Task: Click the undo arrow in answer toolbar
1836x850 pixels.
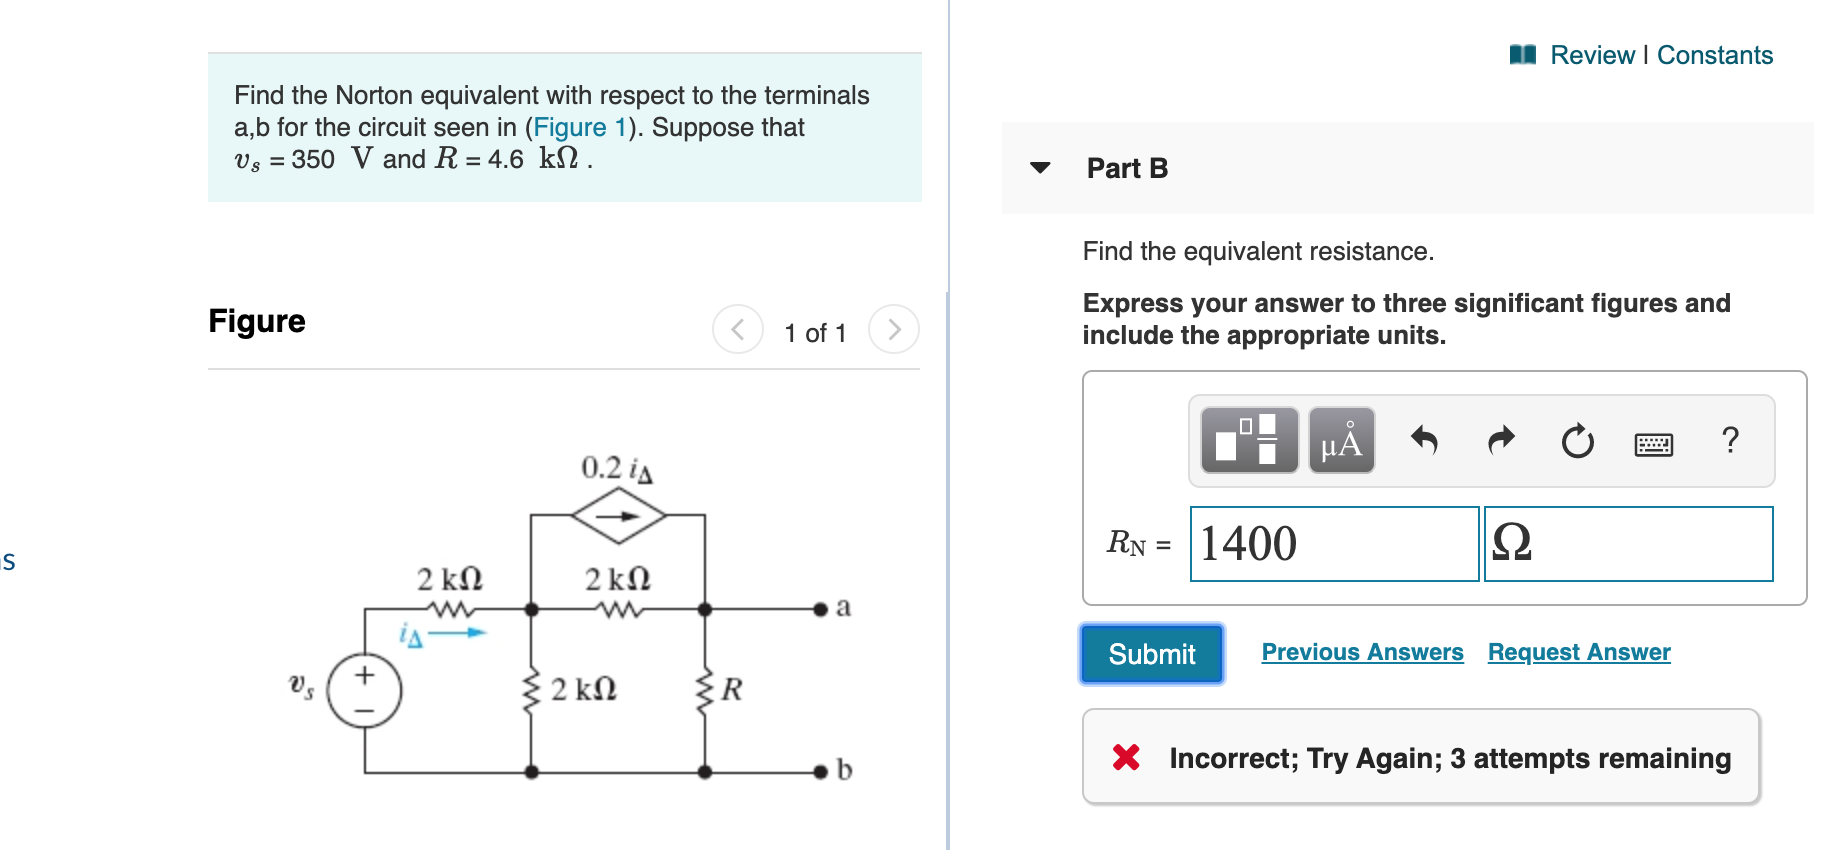Action: click(x=1424, y=440)
